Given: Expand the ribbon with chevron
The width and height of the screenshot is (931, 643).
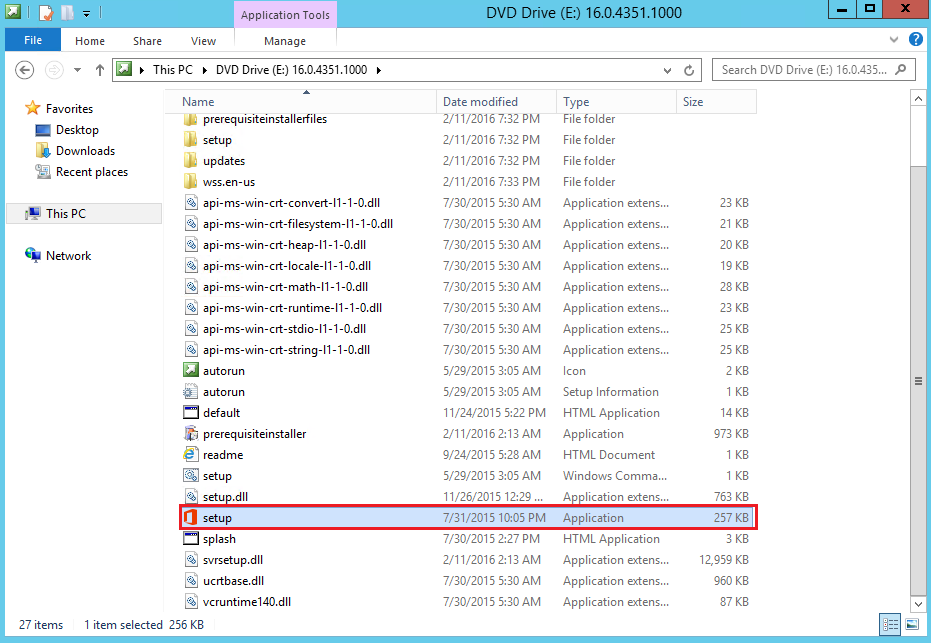Looking at the screenshot, I should pos(894,40).
